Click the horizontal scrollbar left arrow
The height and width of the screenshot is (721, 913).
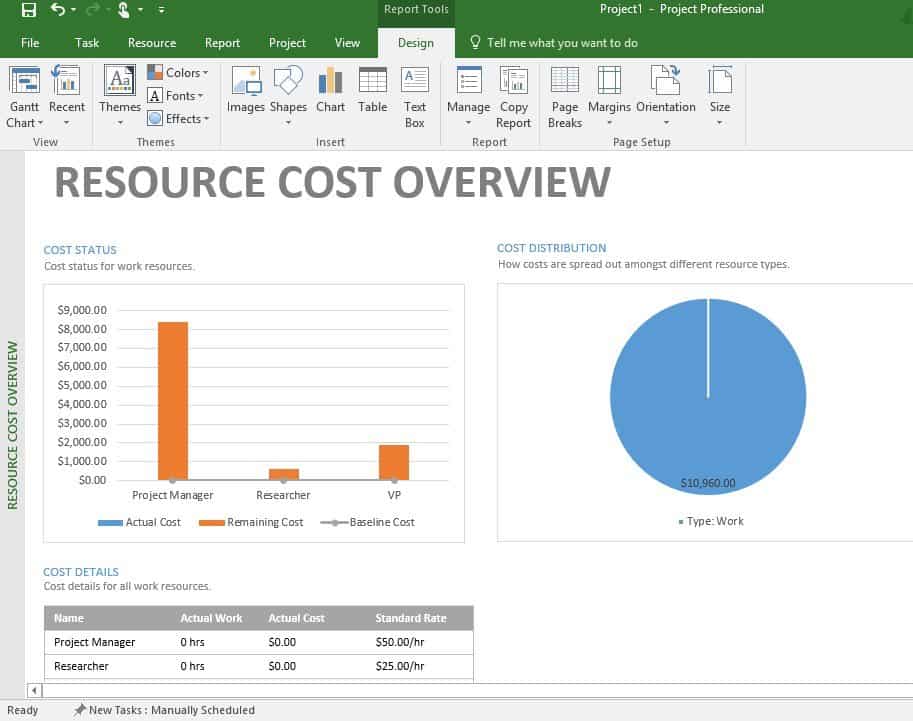(35, 690)
